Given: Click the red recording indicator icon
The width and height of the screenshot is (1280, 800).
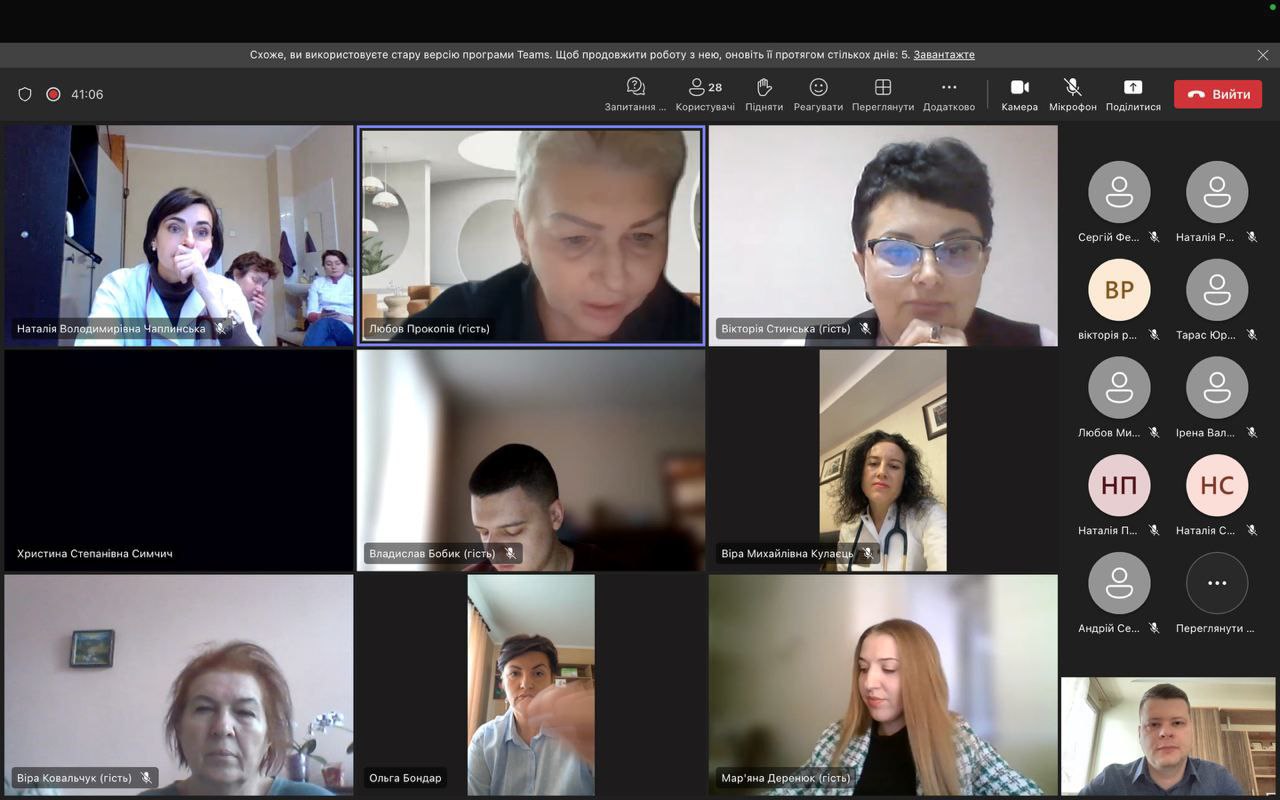Looking at the screenshot, I should [53, 94].
